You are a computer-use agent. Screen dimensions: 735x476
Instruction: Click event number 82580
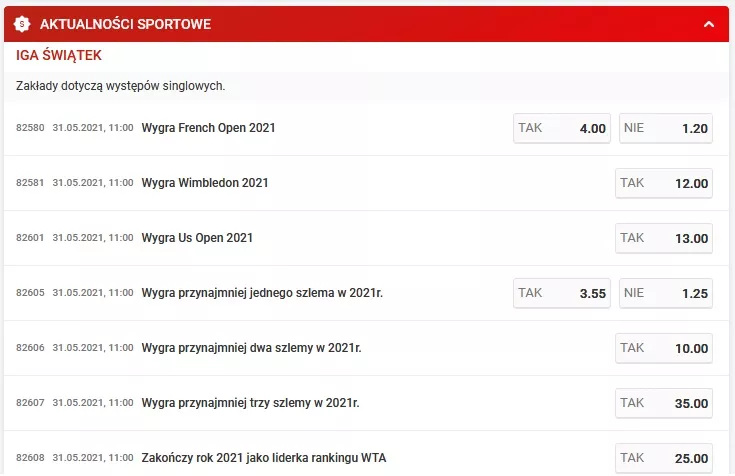tap(30, 128)
